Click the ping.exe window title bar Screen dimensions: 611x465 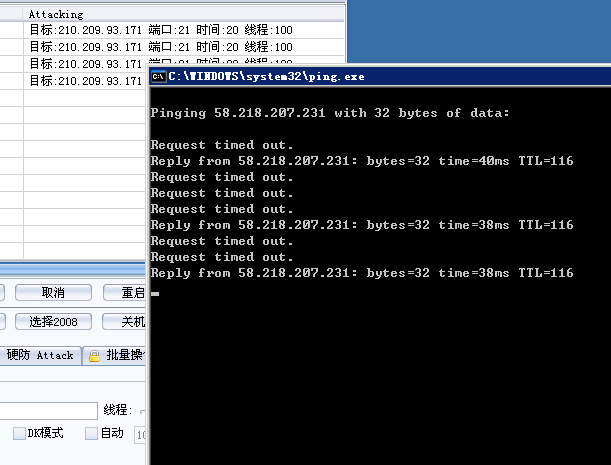pos(380,76)
